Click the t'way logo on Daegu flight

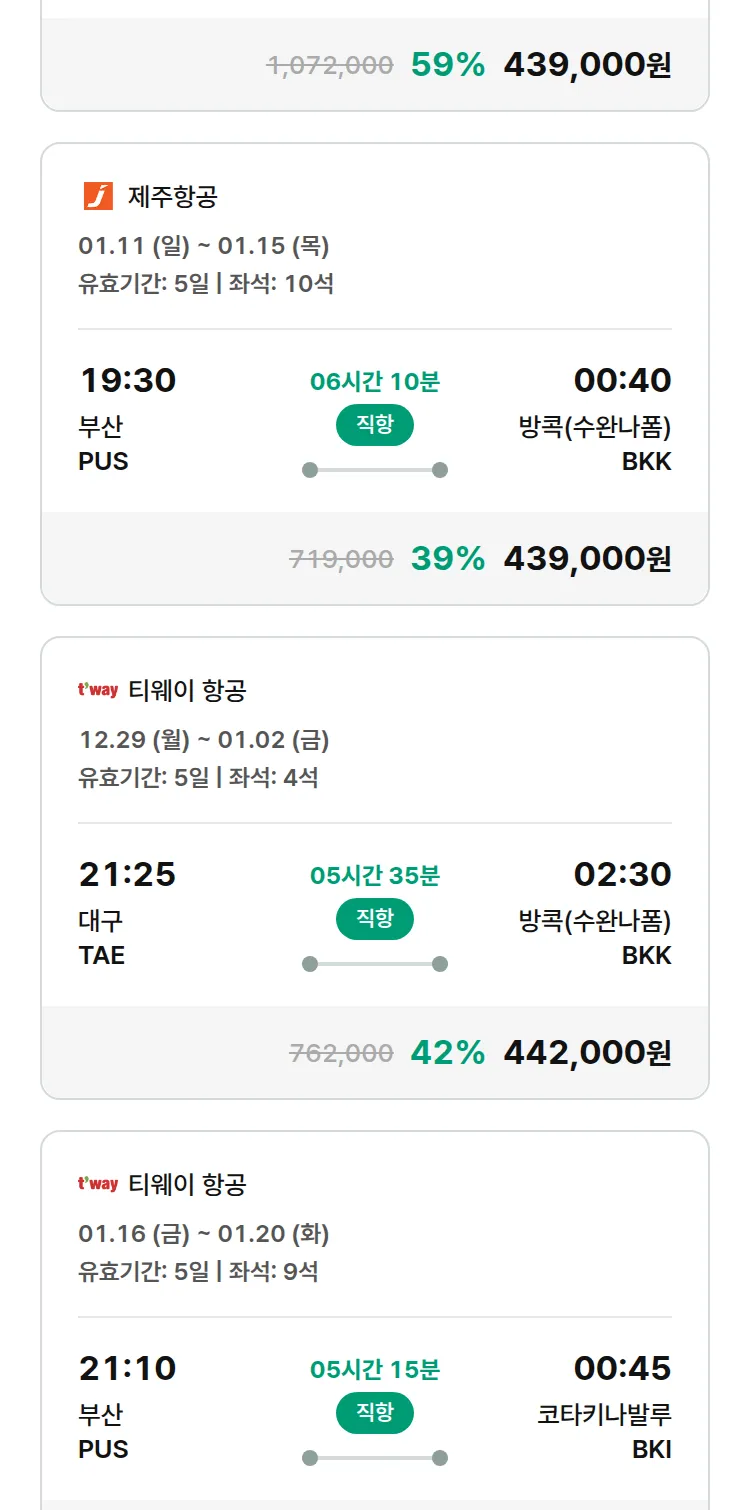(98, 690)
